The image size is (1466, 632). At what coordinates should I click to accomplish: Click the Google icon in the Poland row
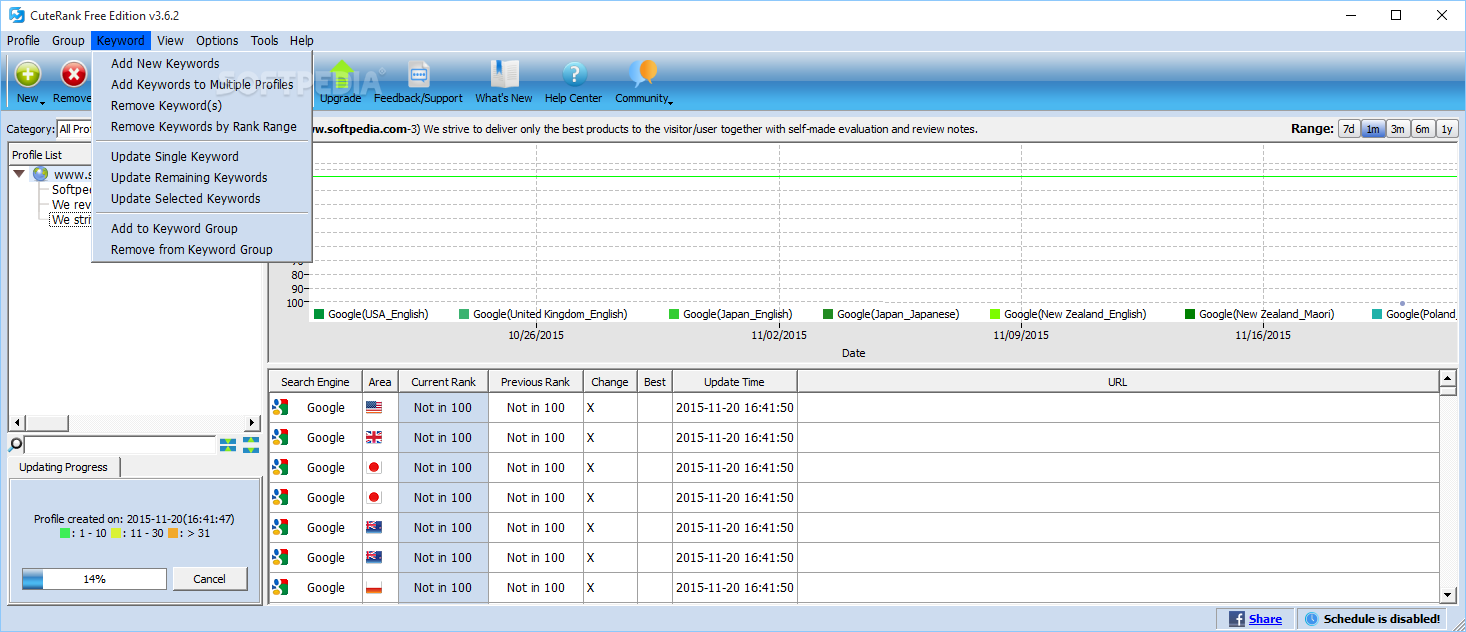click(280, 588)
